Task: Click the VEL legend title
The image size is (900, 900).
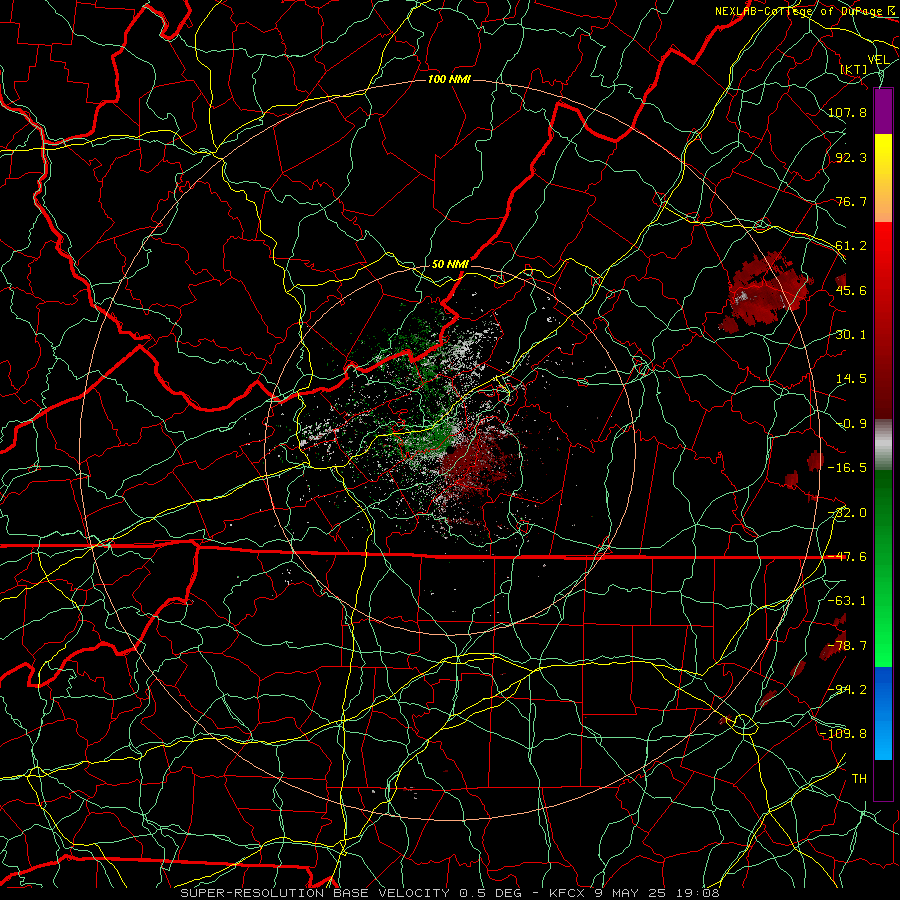Action: point(879,59)
